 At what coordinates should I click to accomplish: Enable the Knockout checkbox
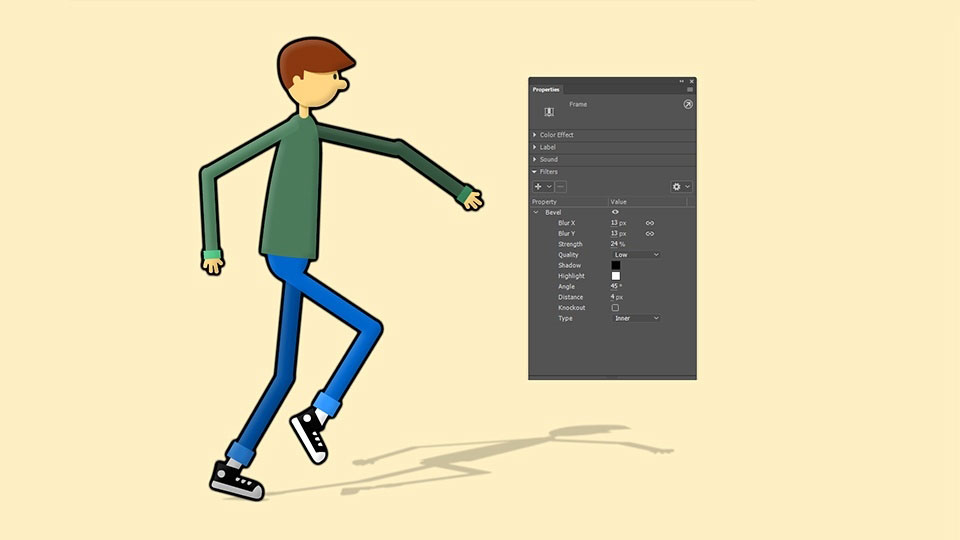(x=615, y=308)
